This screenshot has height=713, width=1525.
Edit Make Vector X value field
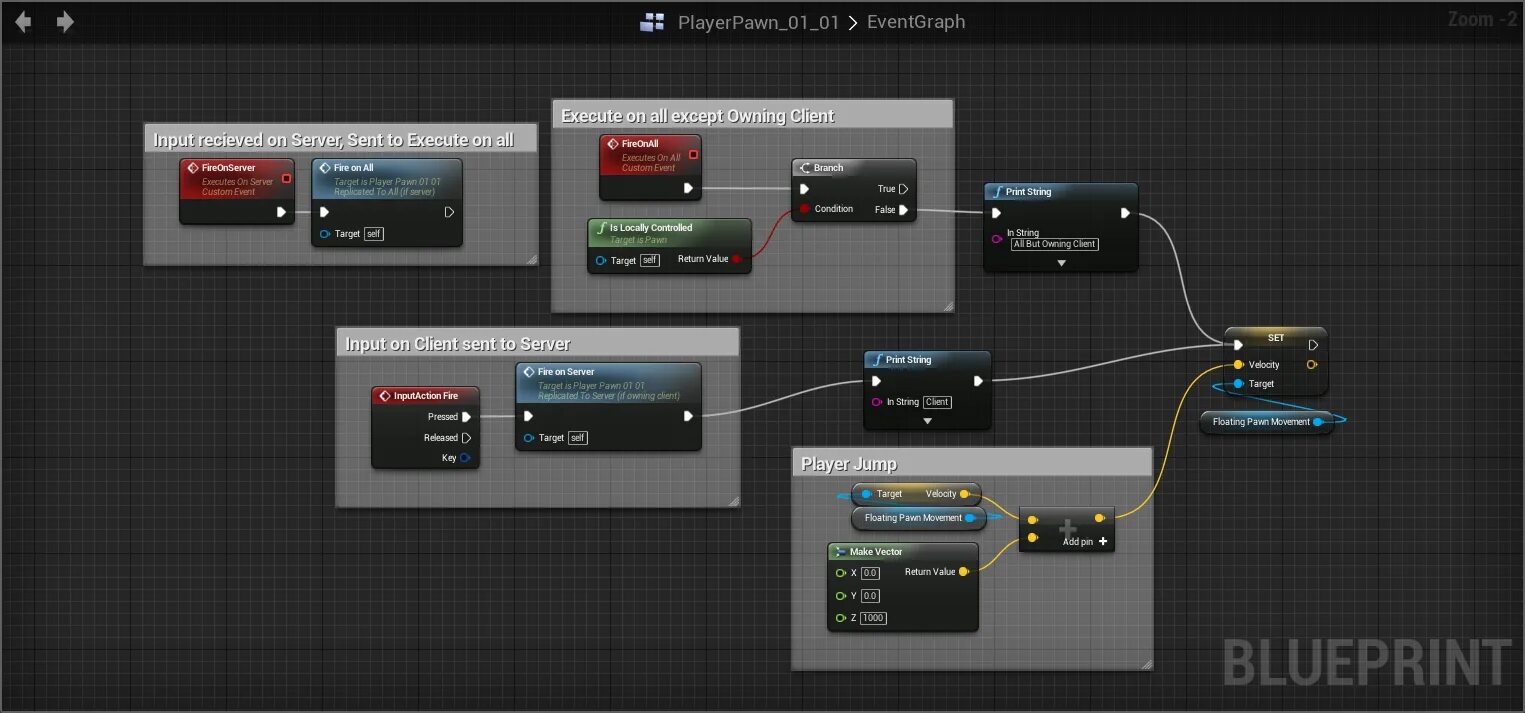[x=870, y=573]
